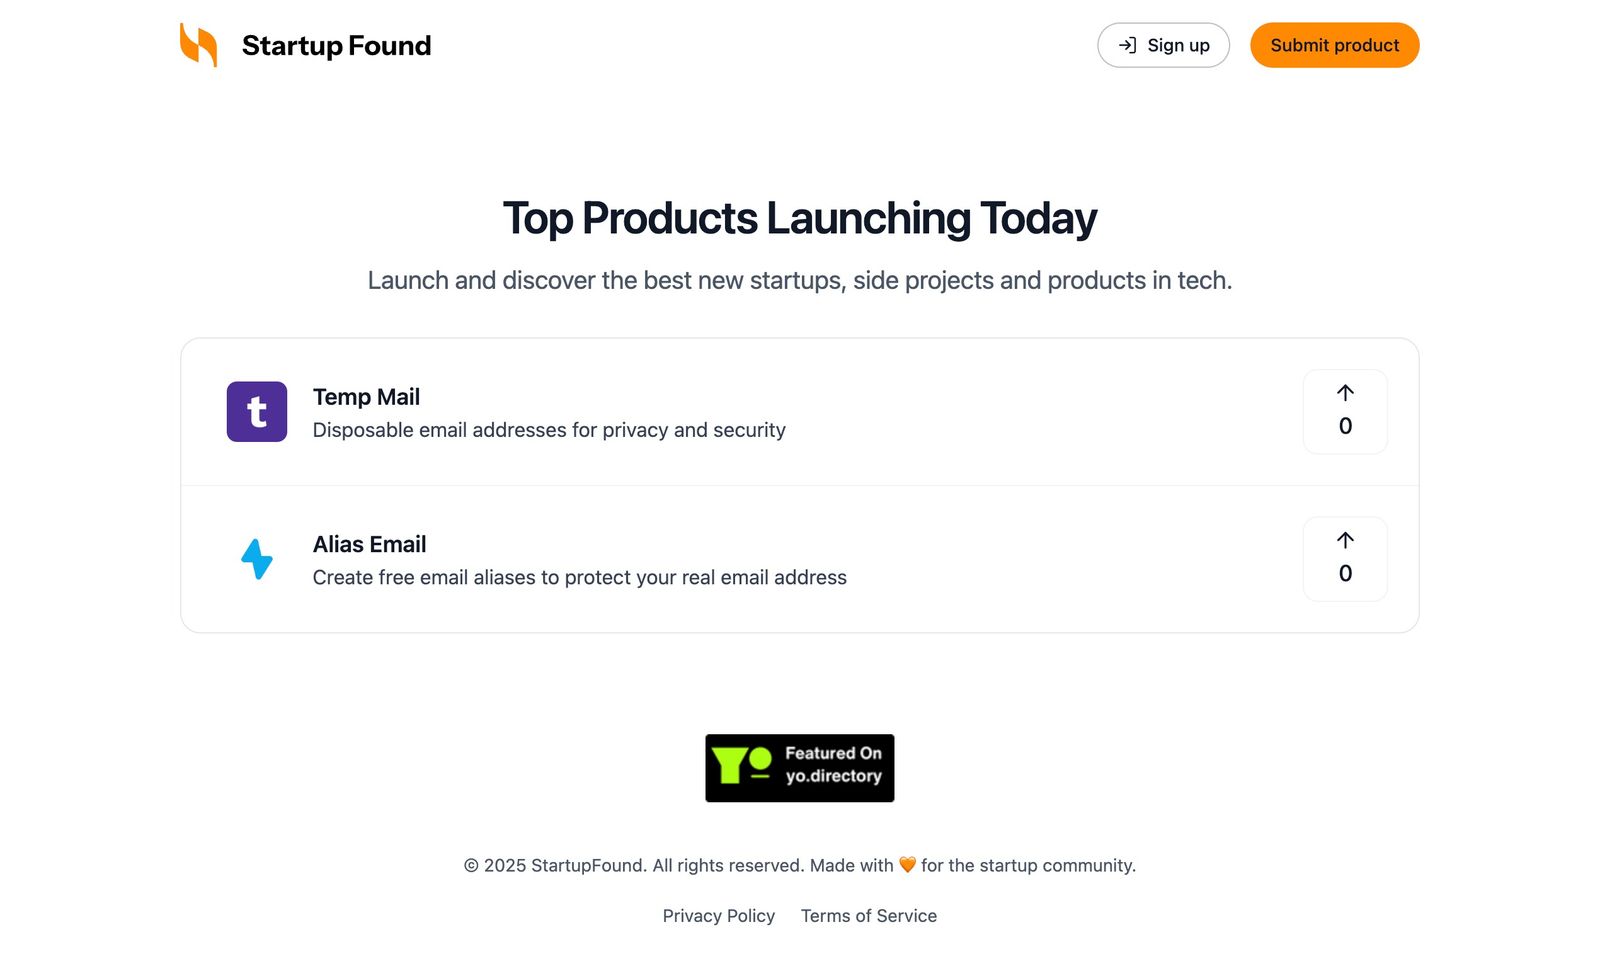1600x957 pixels.
Task: Upvote Temp Mail using the arrow icon
Action: click(x=1345, y=393)
